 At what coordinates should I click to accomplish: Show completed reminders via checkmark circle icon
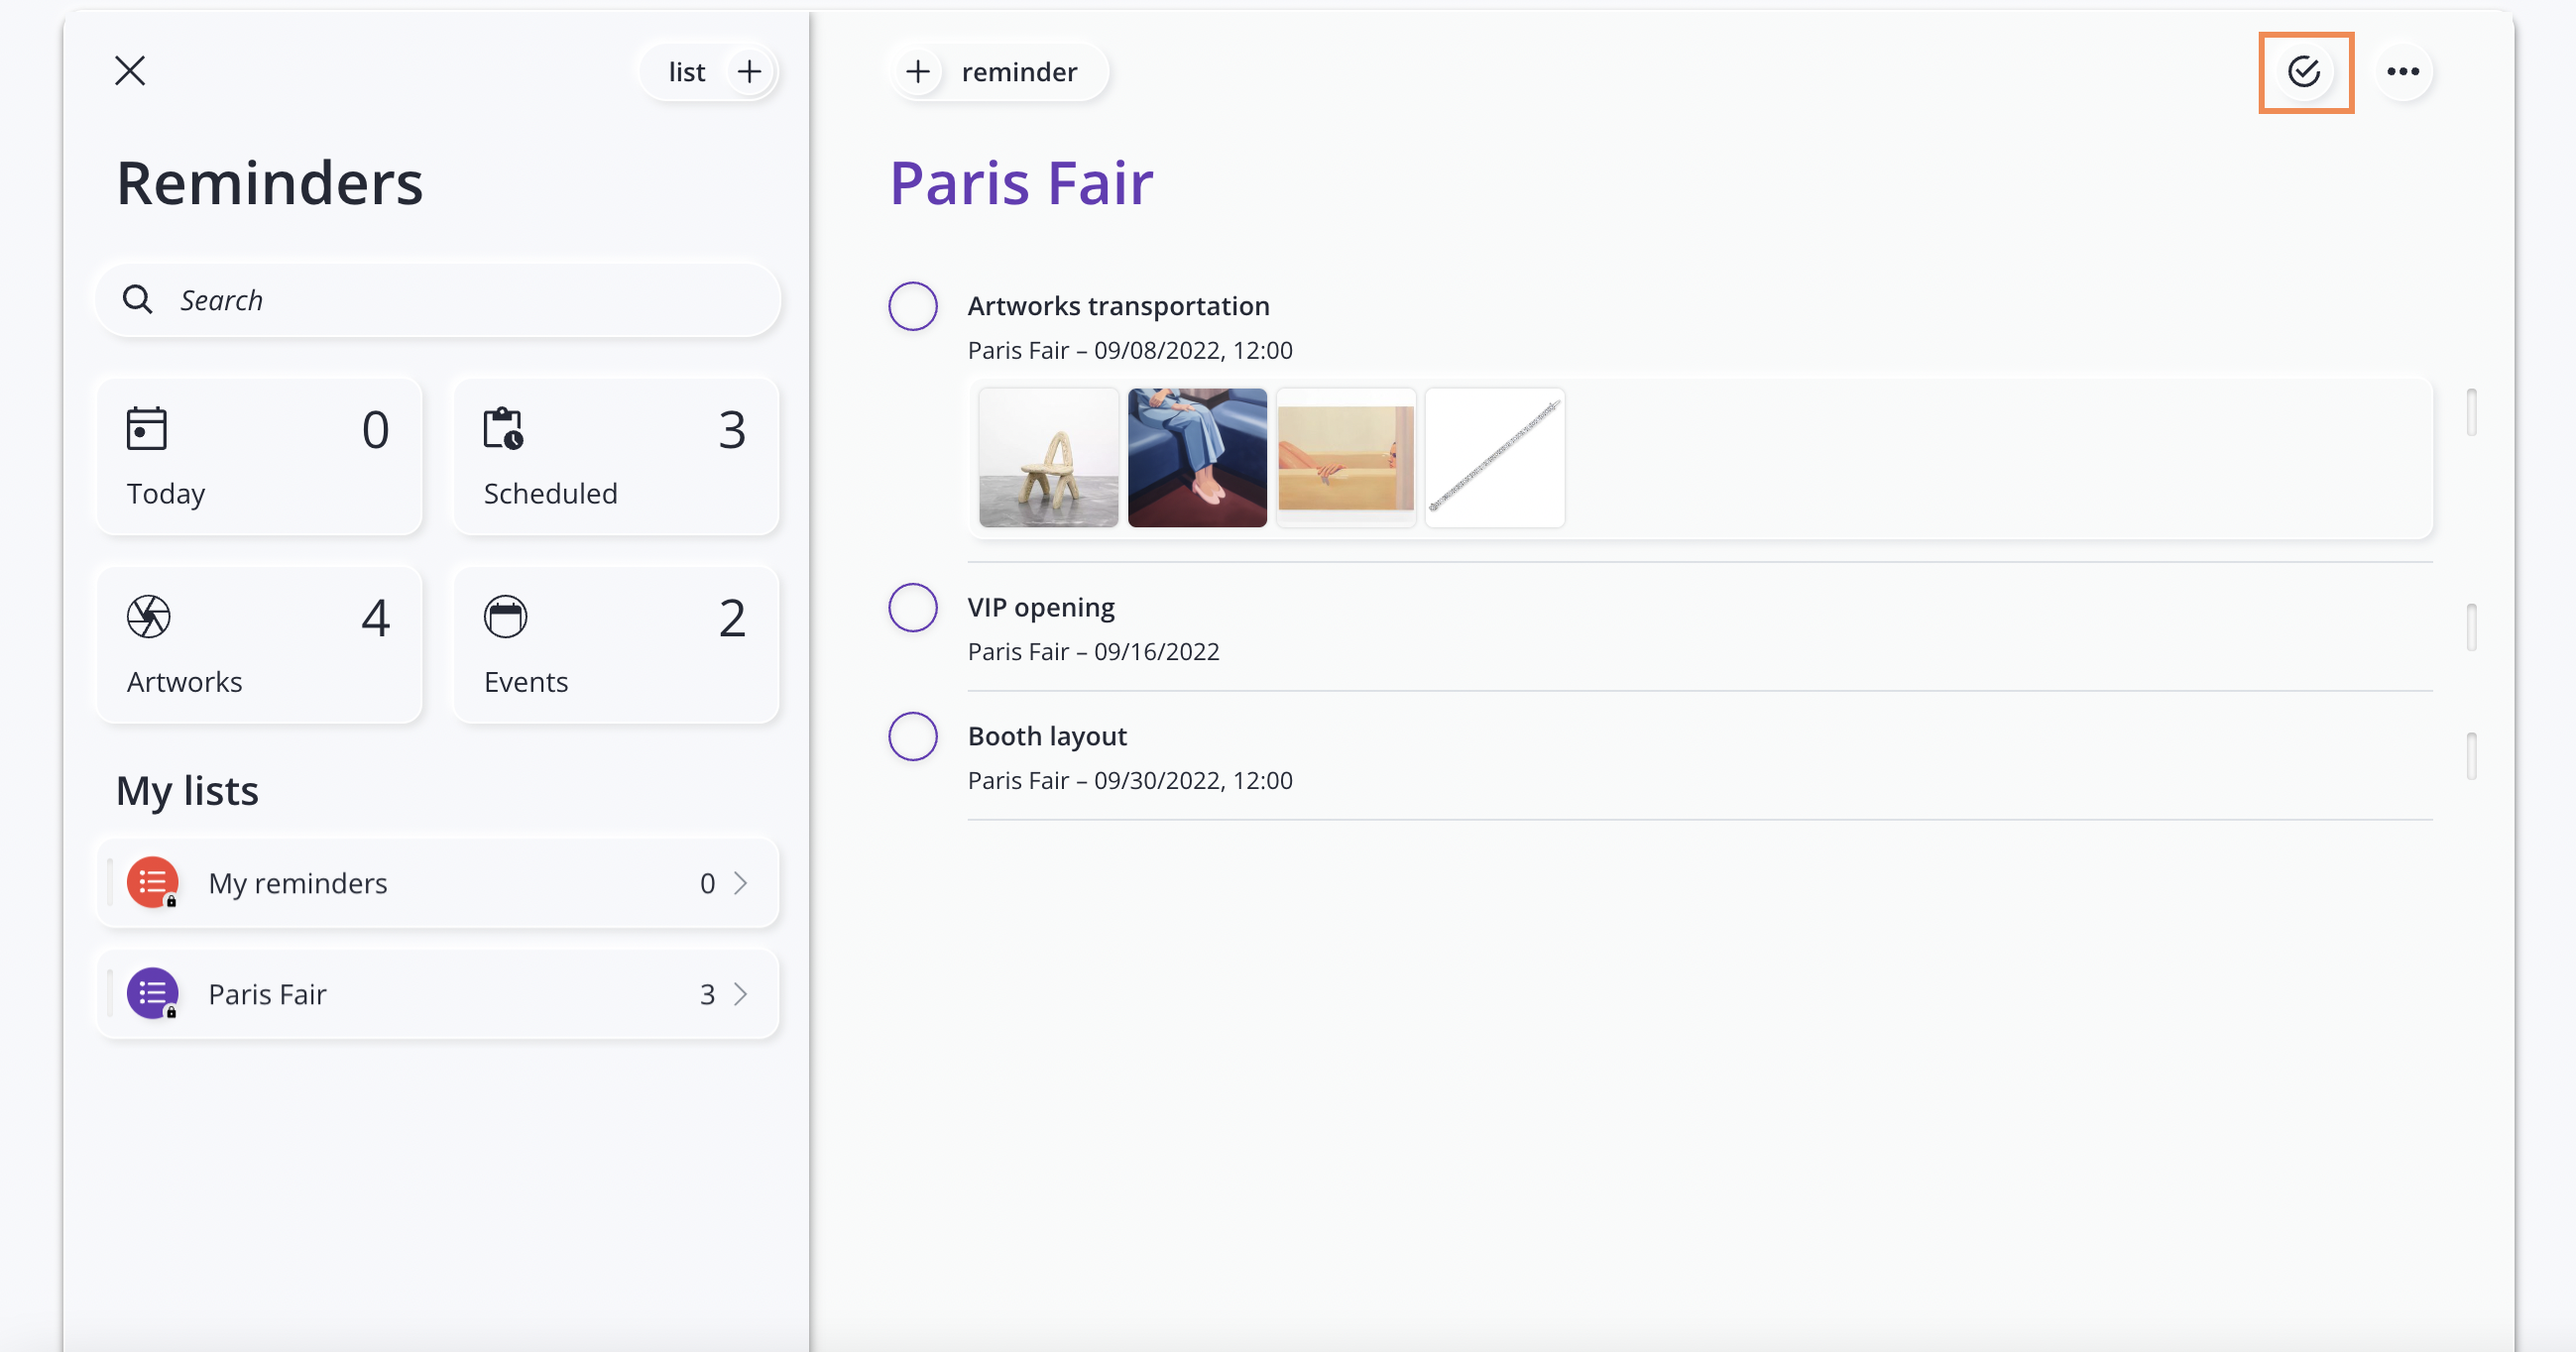2304,71
